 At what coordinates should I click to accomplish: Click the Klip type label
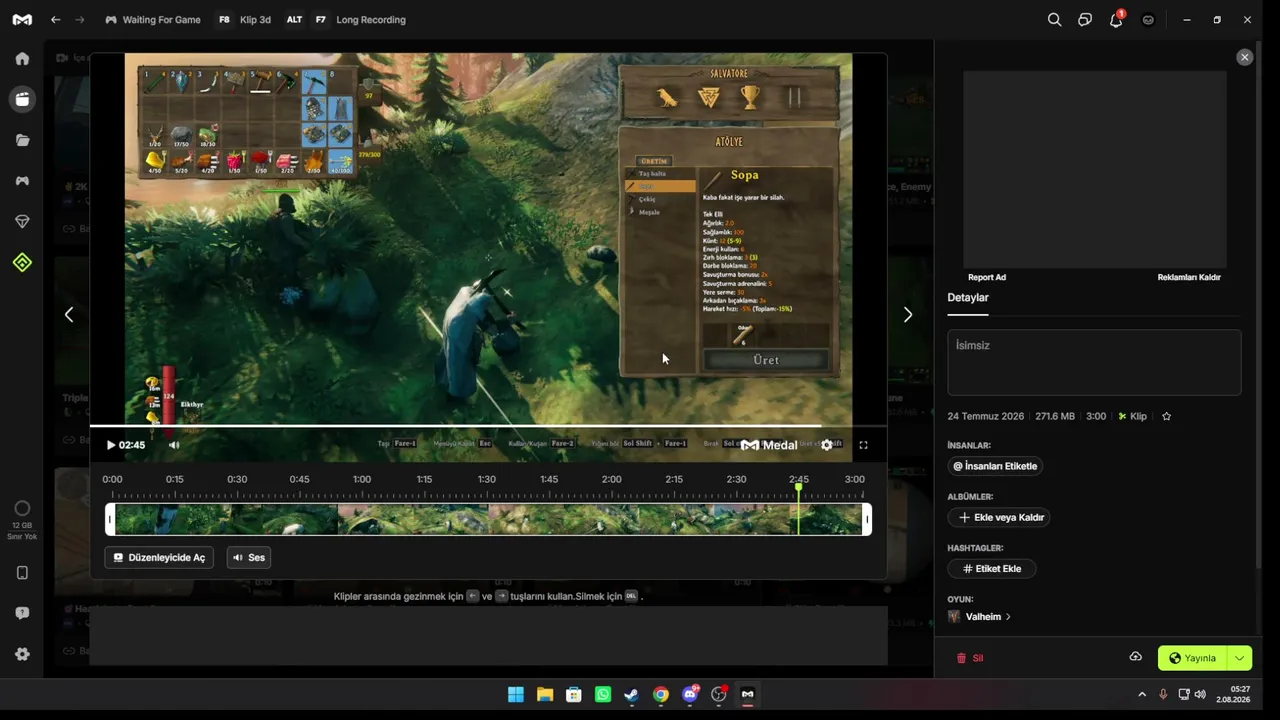point(1133,416)
